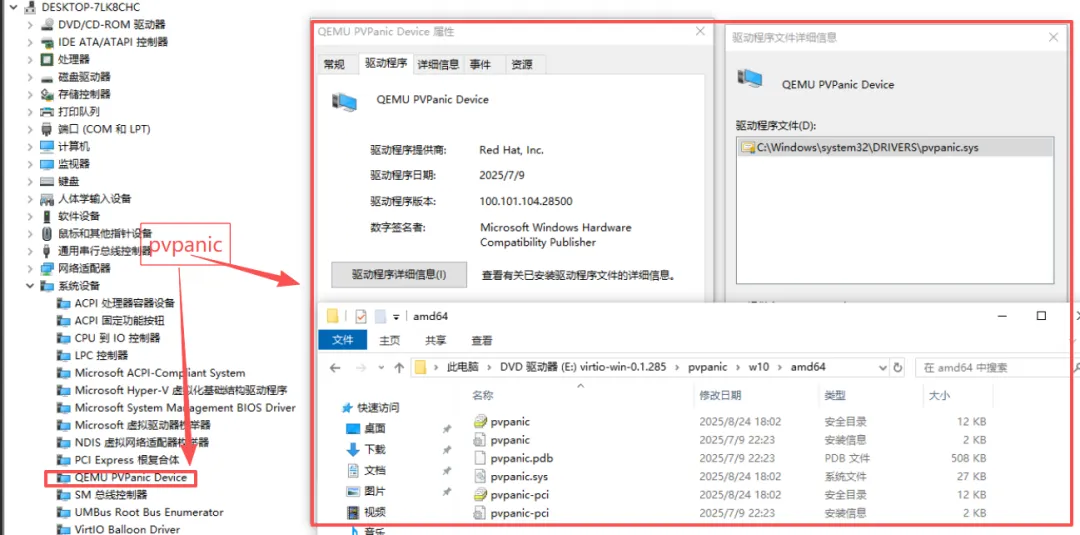Select VirtIO Balloon Driver in device tree
This screenshot has width=1080, height=535.
[x=127, y=529]
